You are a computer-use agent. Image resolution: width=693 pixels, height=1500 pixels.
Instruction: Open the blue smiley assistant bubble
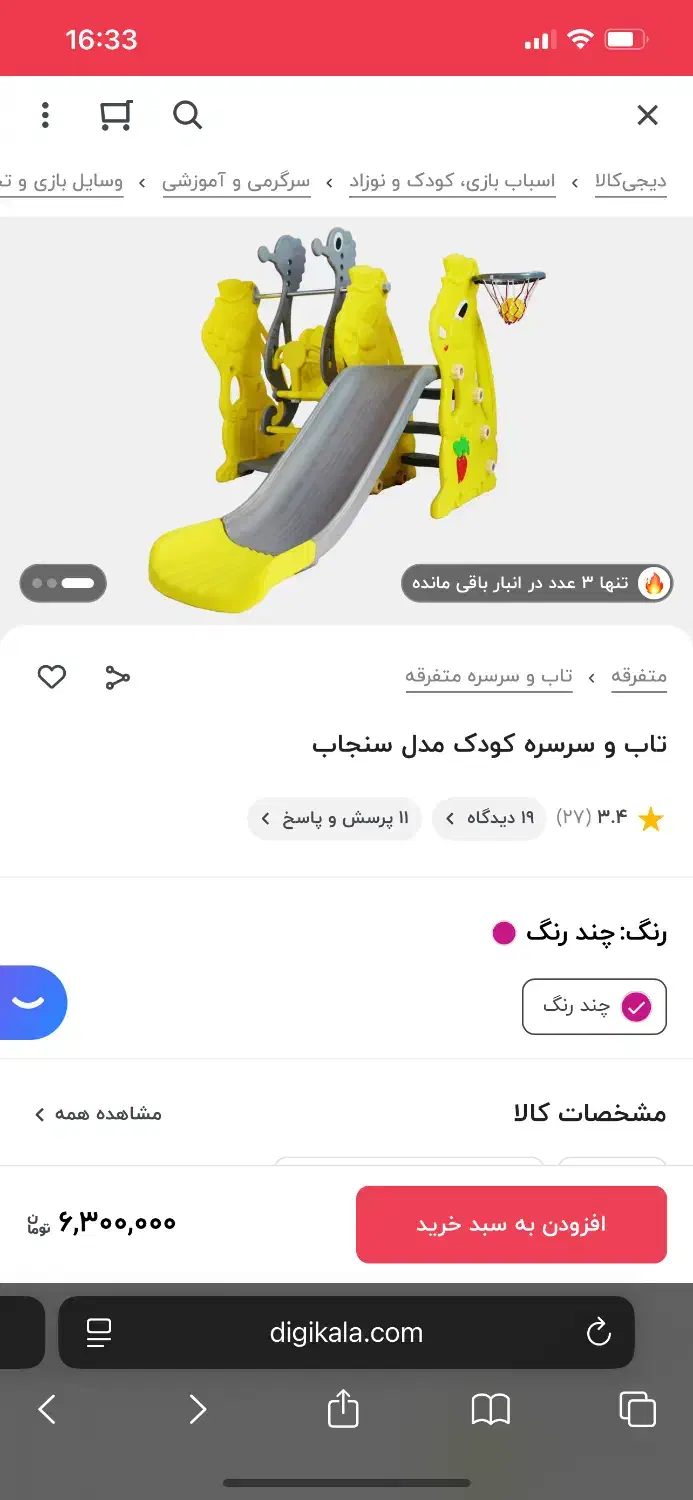pos(30,1002)
